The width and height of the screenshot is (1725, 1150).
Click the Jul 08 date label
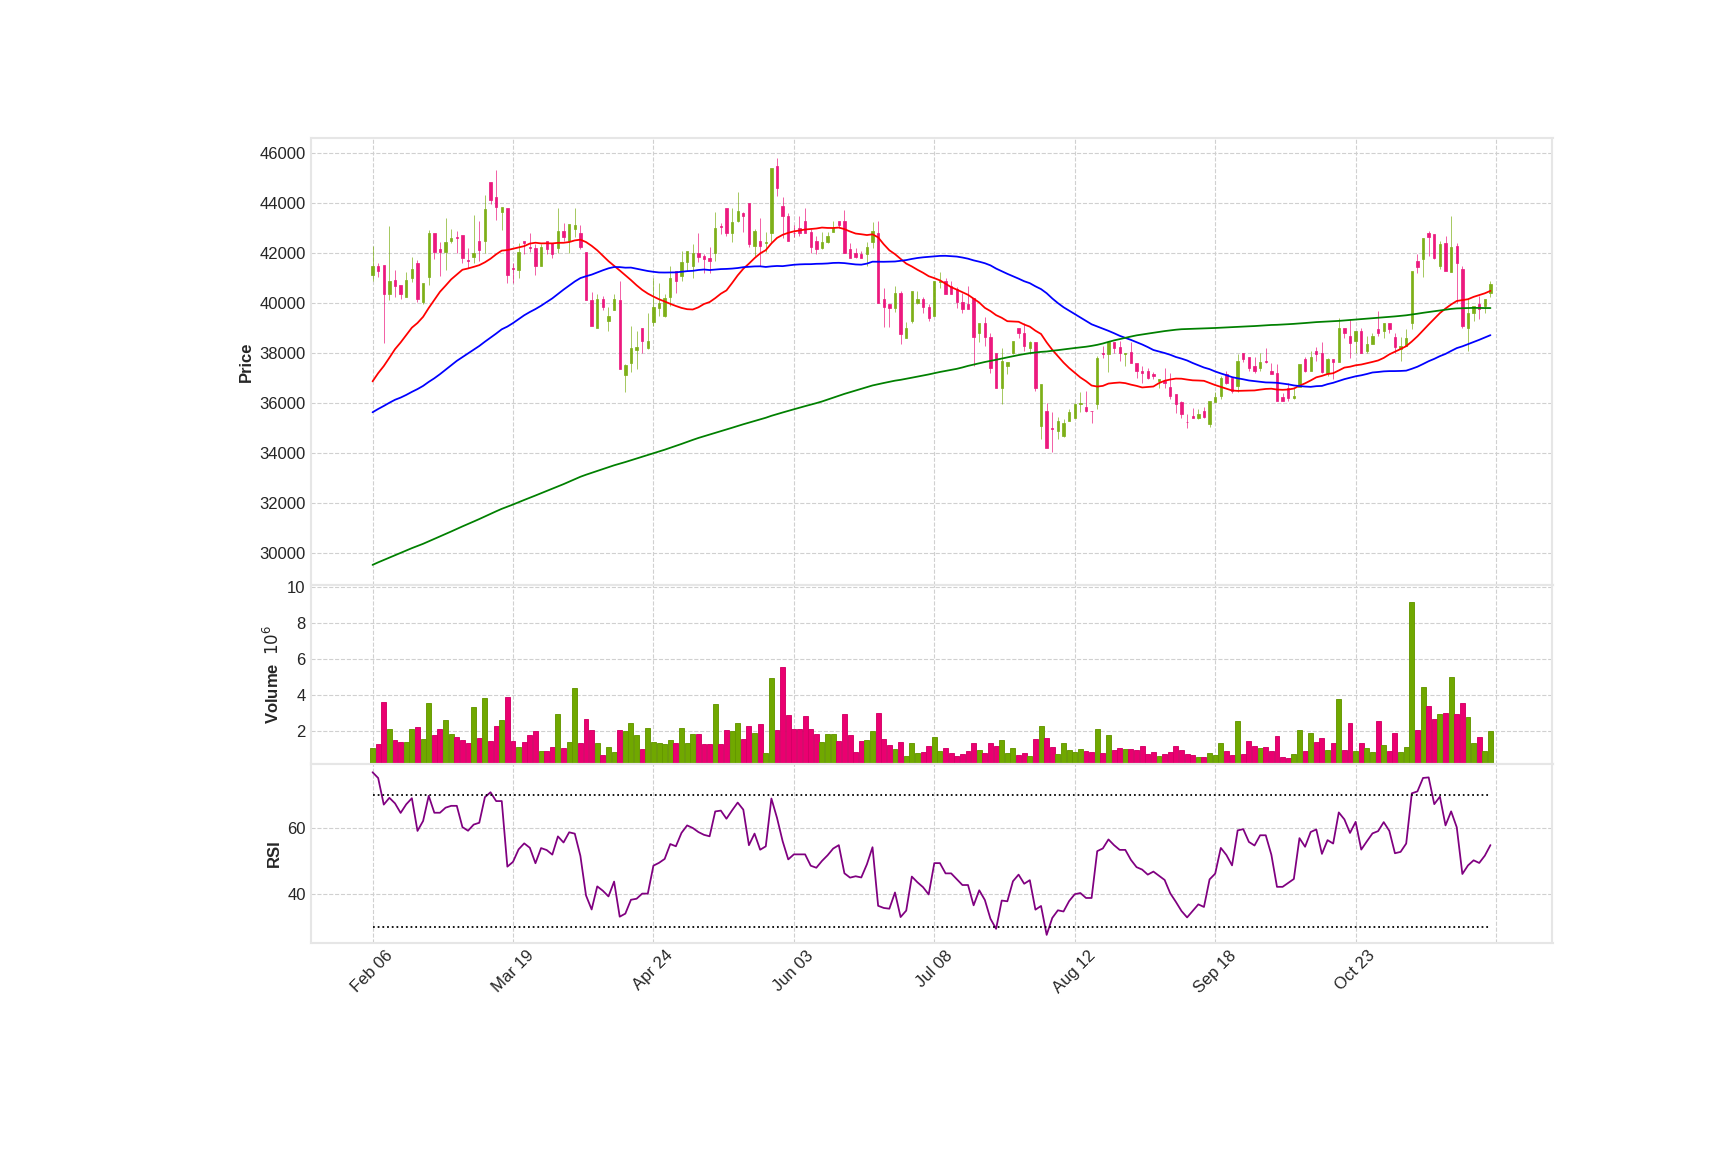click(933, 970)
